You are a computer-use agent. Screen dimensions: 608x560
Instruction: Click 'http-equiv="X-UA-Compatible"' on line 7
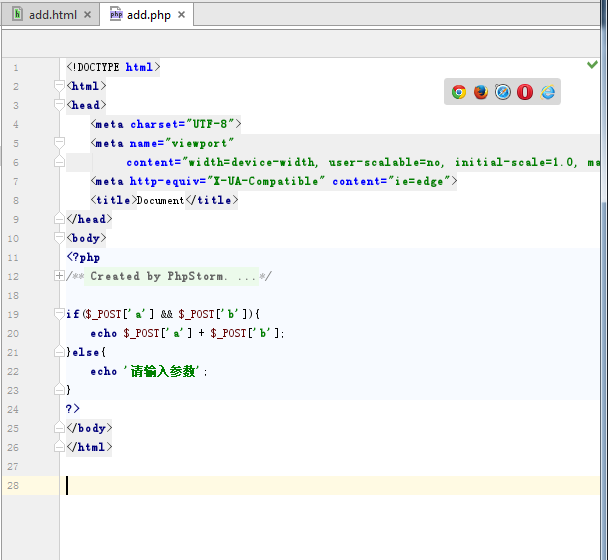coord(227,181)
